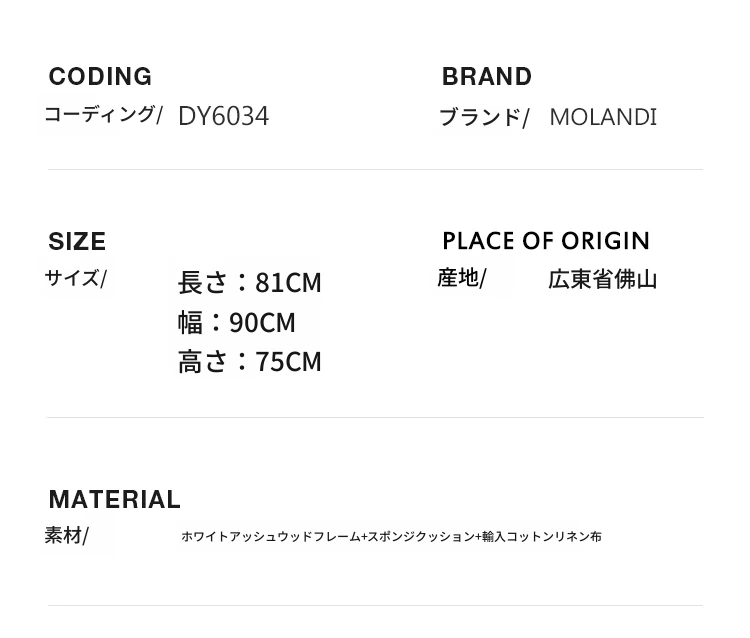Click the コーディング/ label
This screenshot has width=750, height=638.
click(x=103, y=115)
